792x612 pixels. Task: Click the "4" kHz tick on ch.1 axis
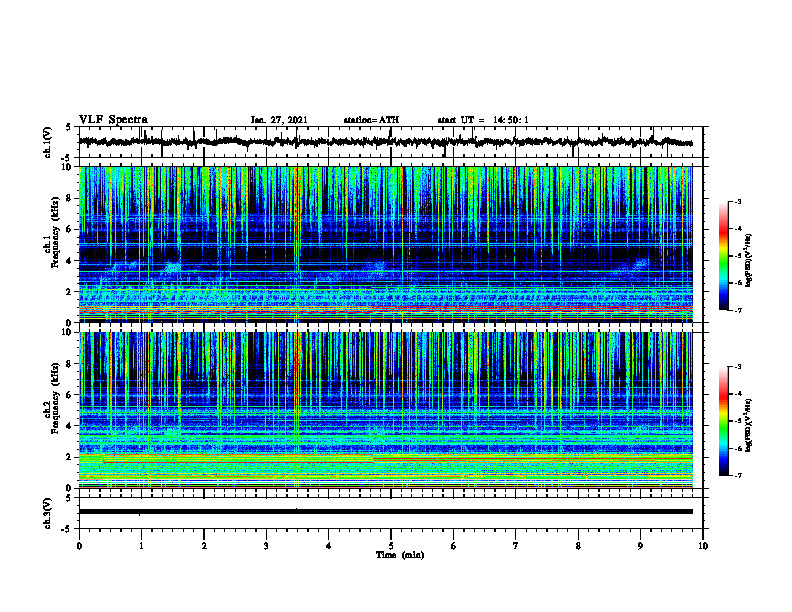point(70,261)
